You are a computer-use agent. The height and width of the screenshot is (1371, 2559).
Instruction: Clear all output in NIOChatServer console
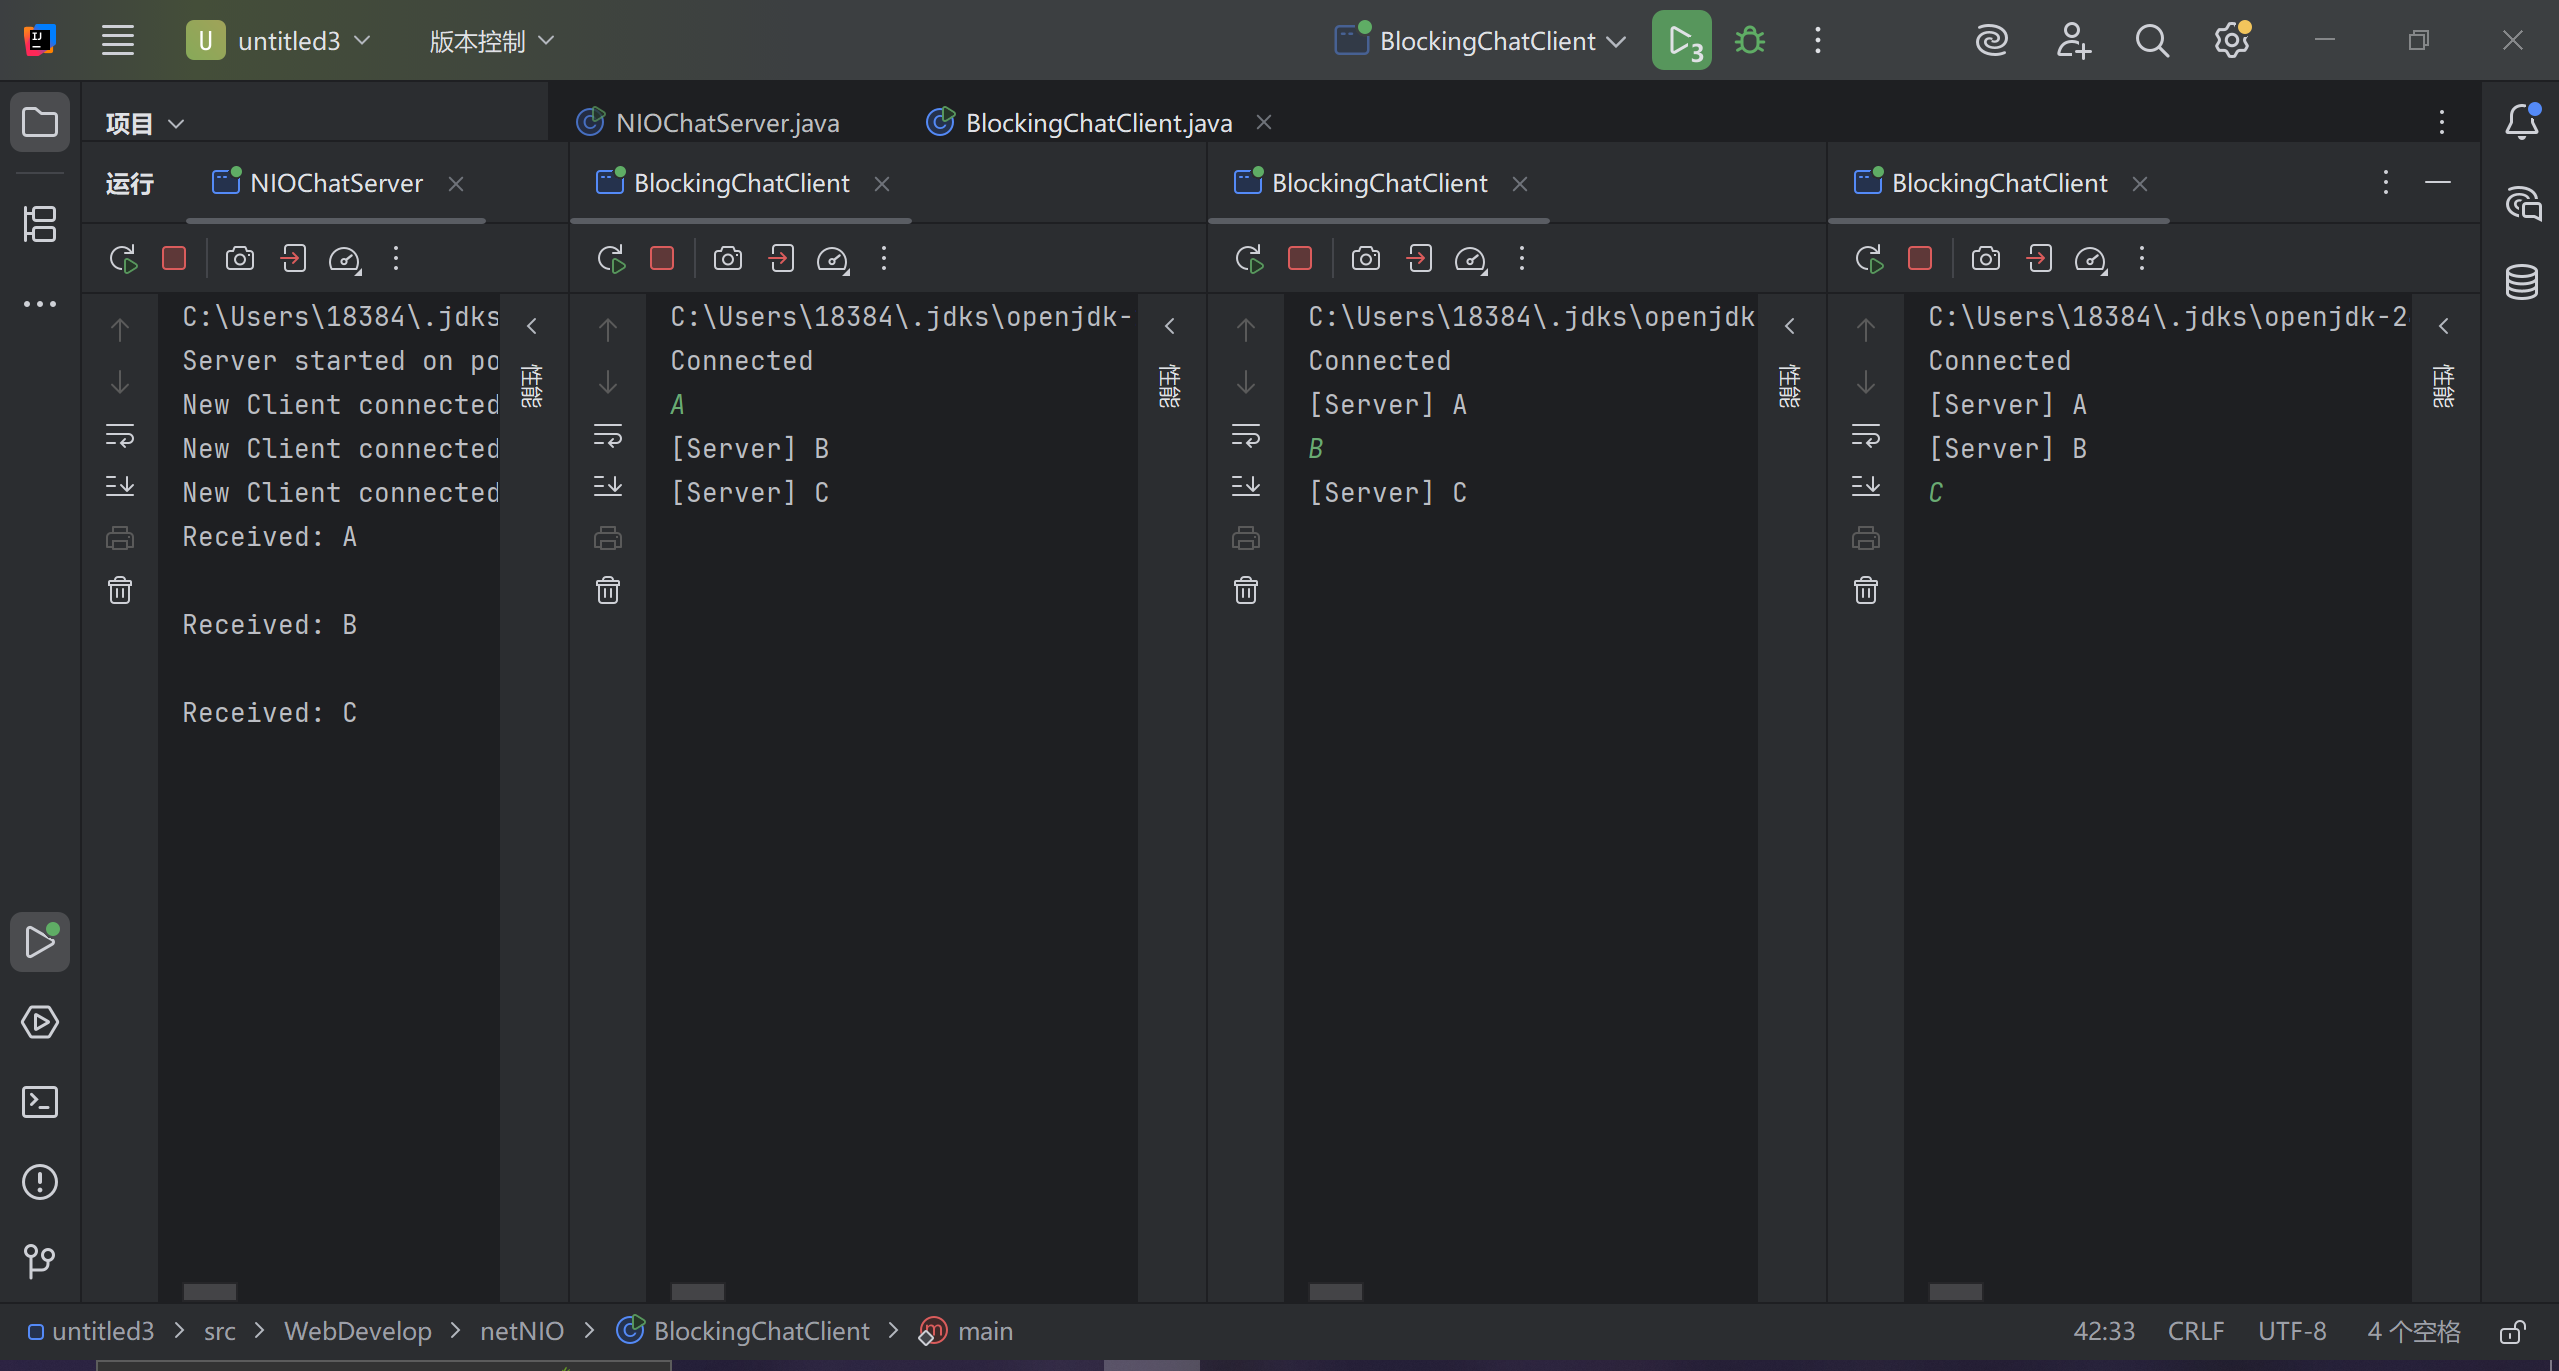pyautogui.click(x=120, y=590)
